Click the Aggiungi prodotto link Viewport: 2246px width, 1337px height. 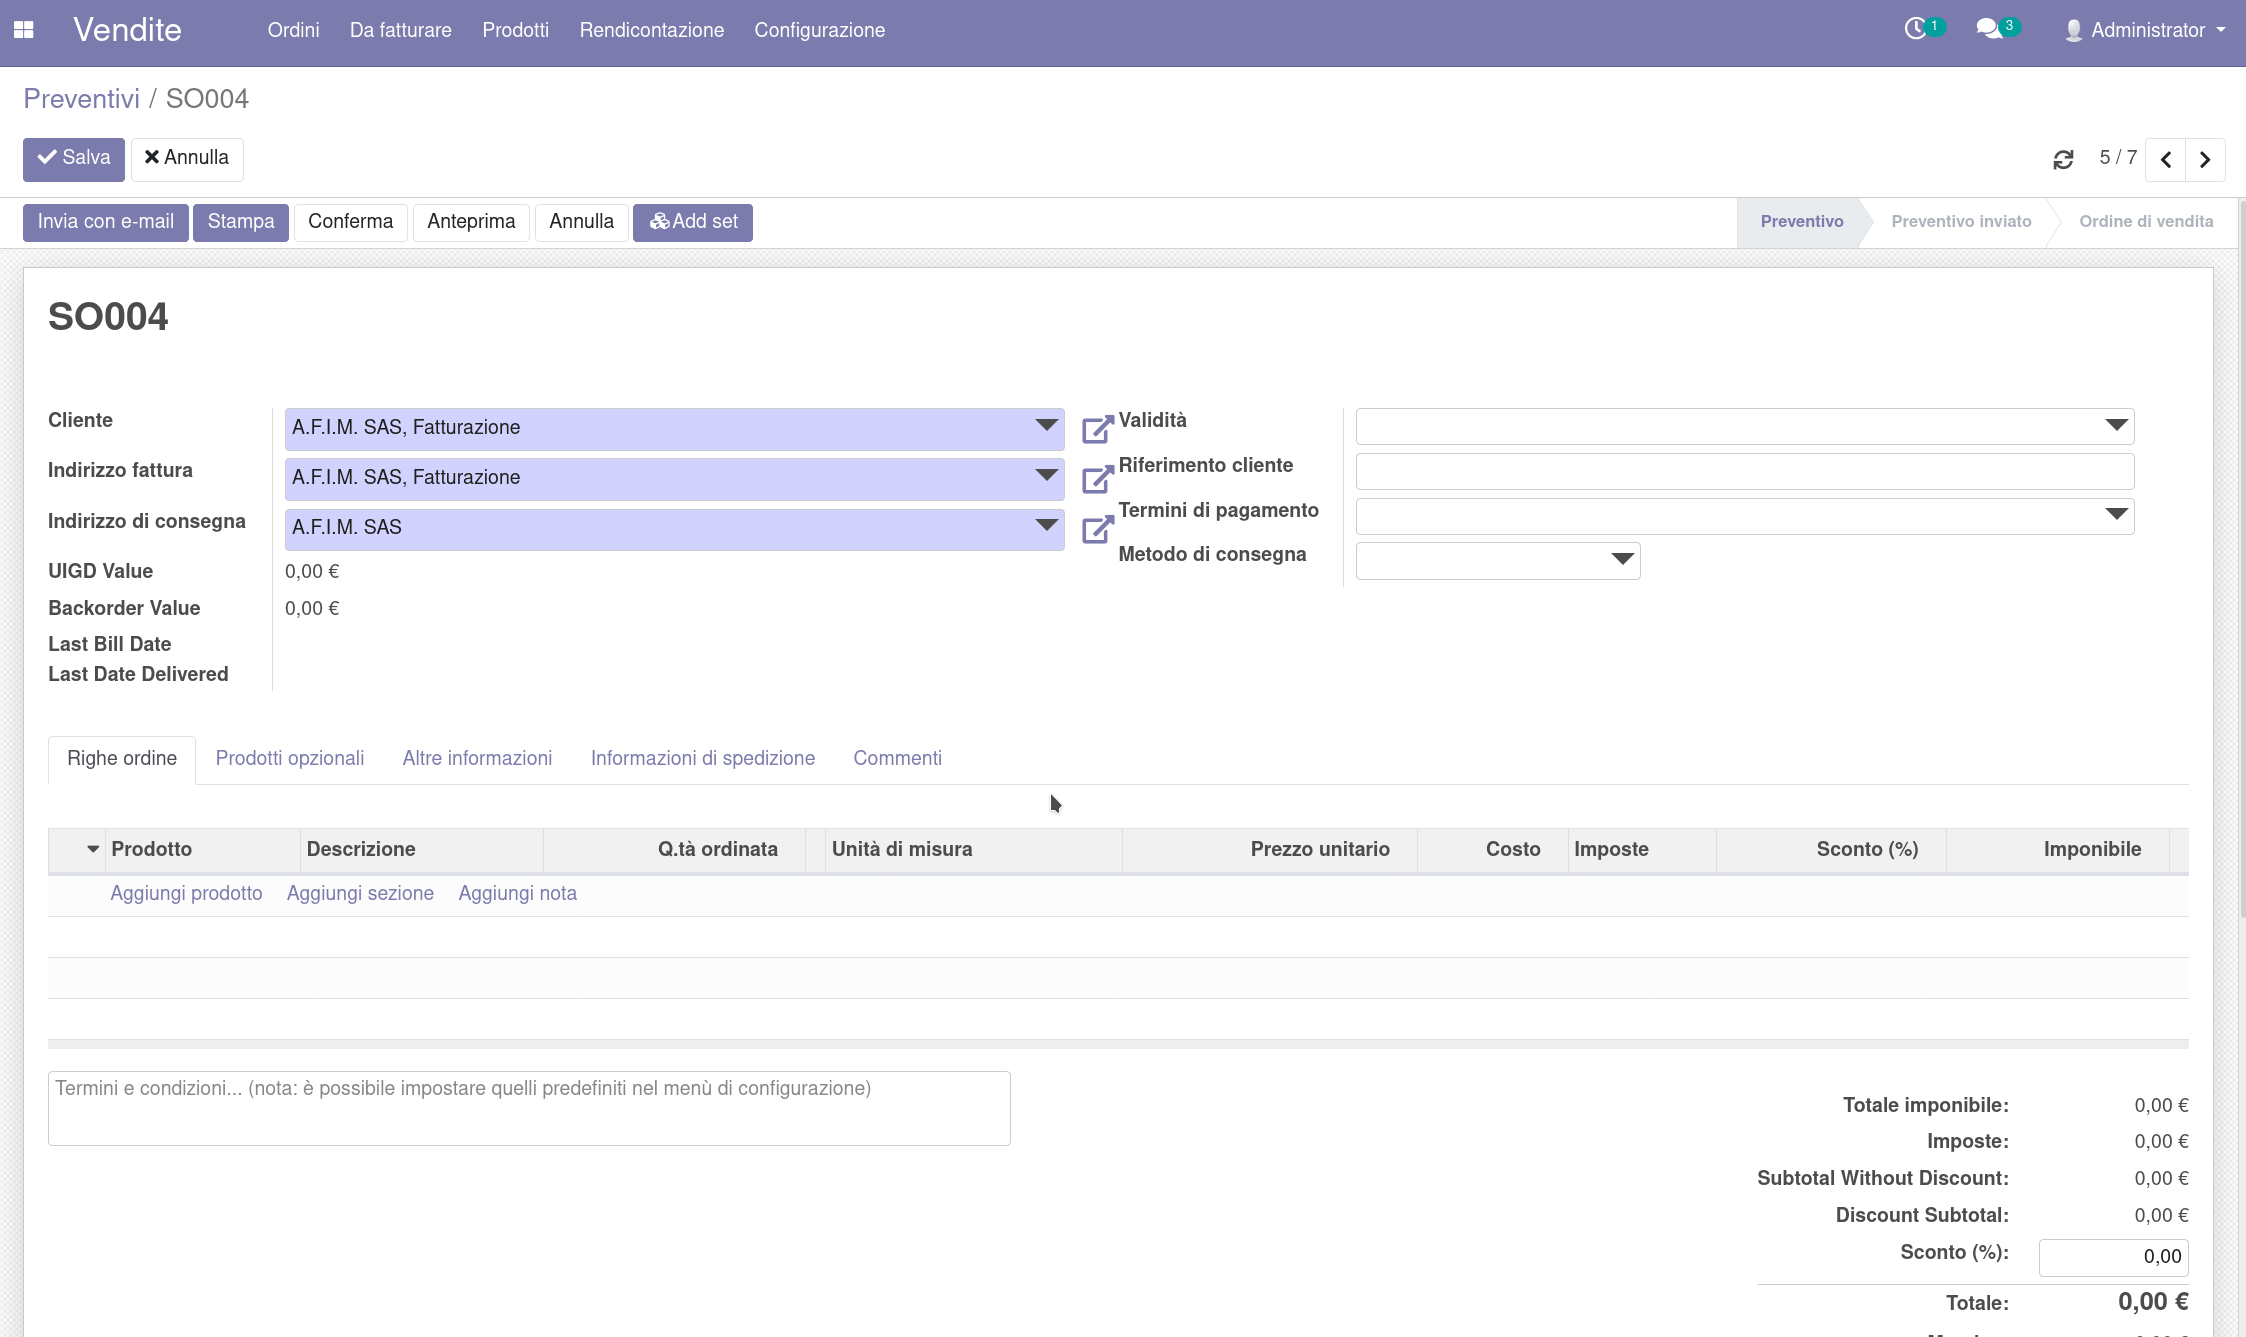point(186,893)
